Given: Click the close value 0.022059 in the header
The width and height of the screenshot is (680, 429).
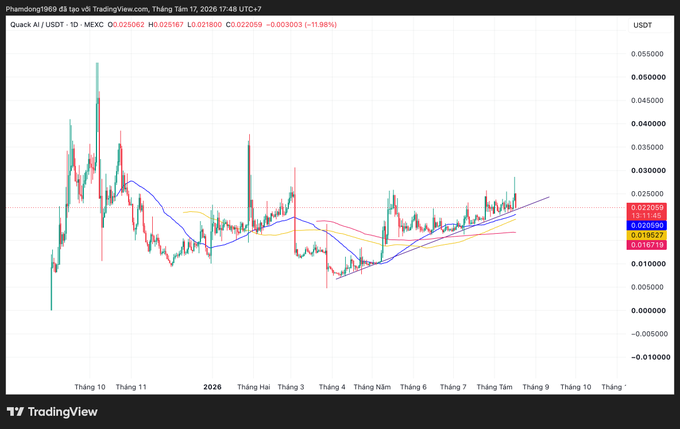Looking at the screenshot, I should [x=246, y=25].
